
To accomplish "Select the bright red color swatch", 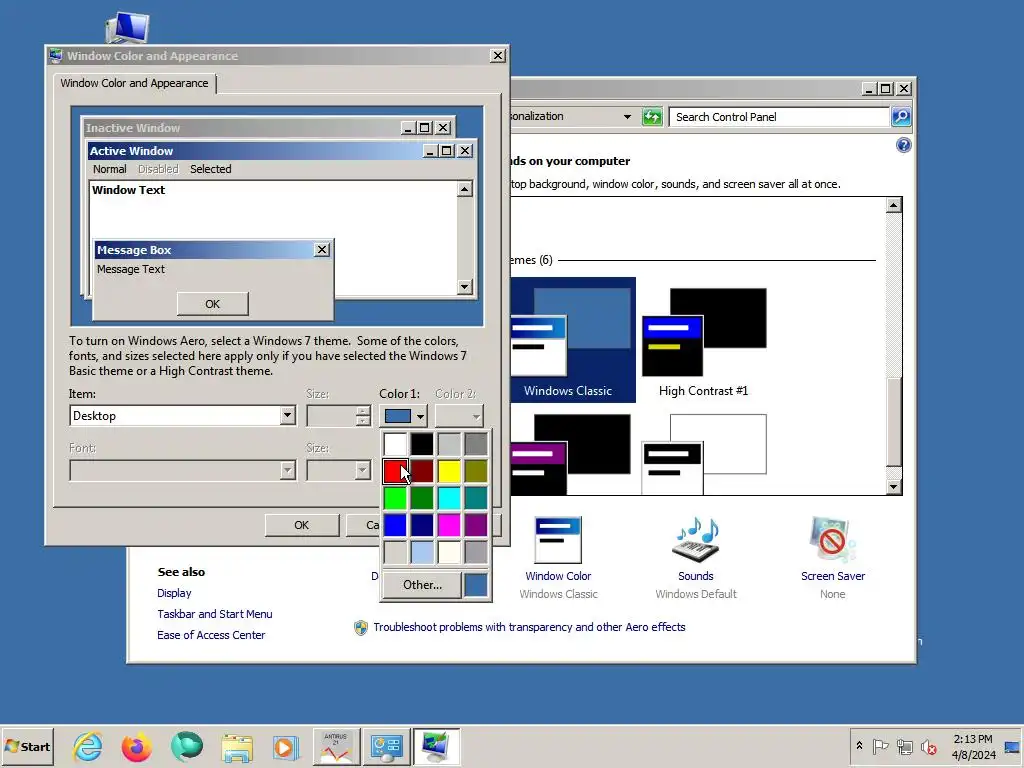I will 395,471.
